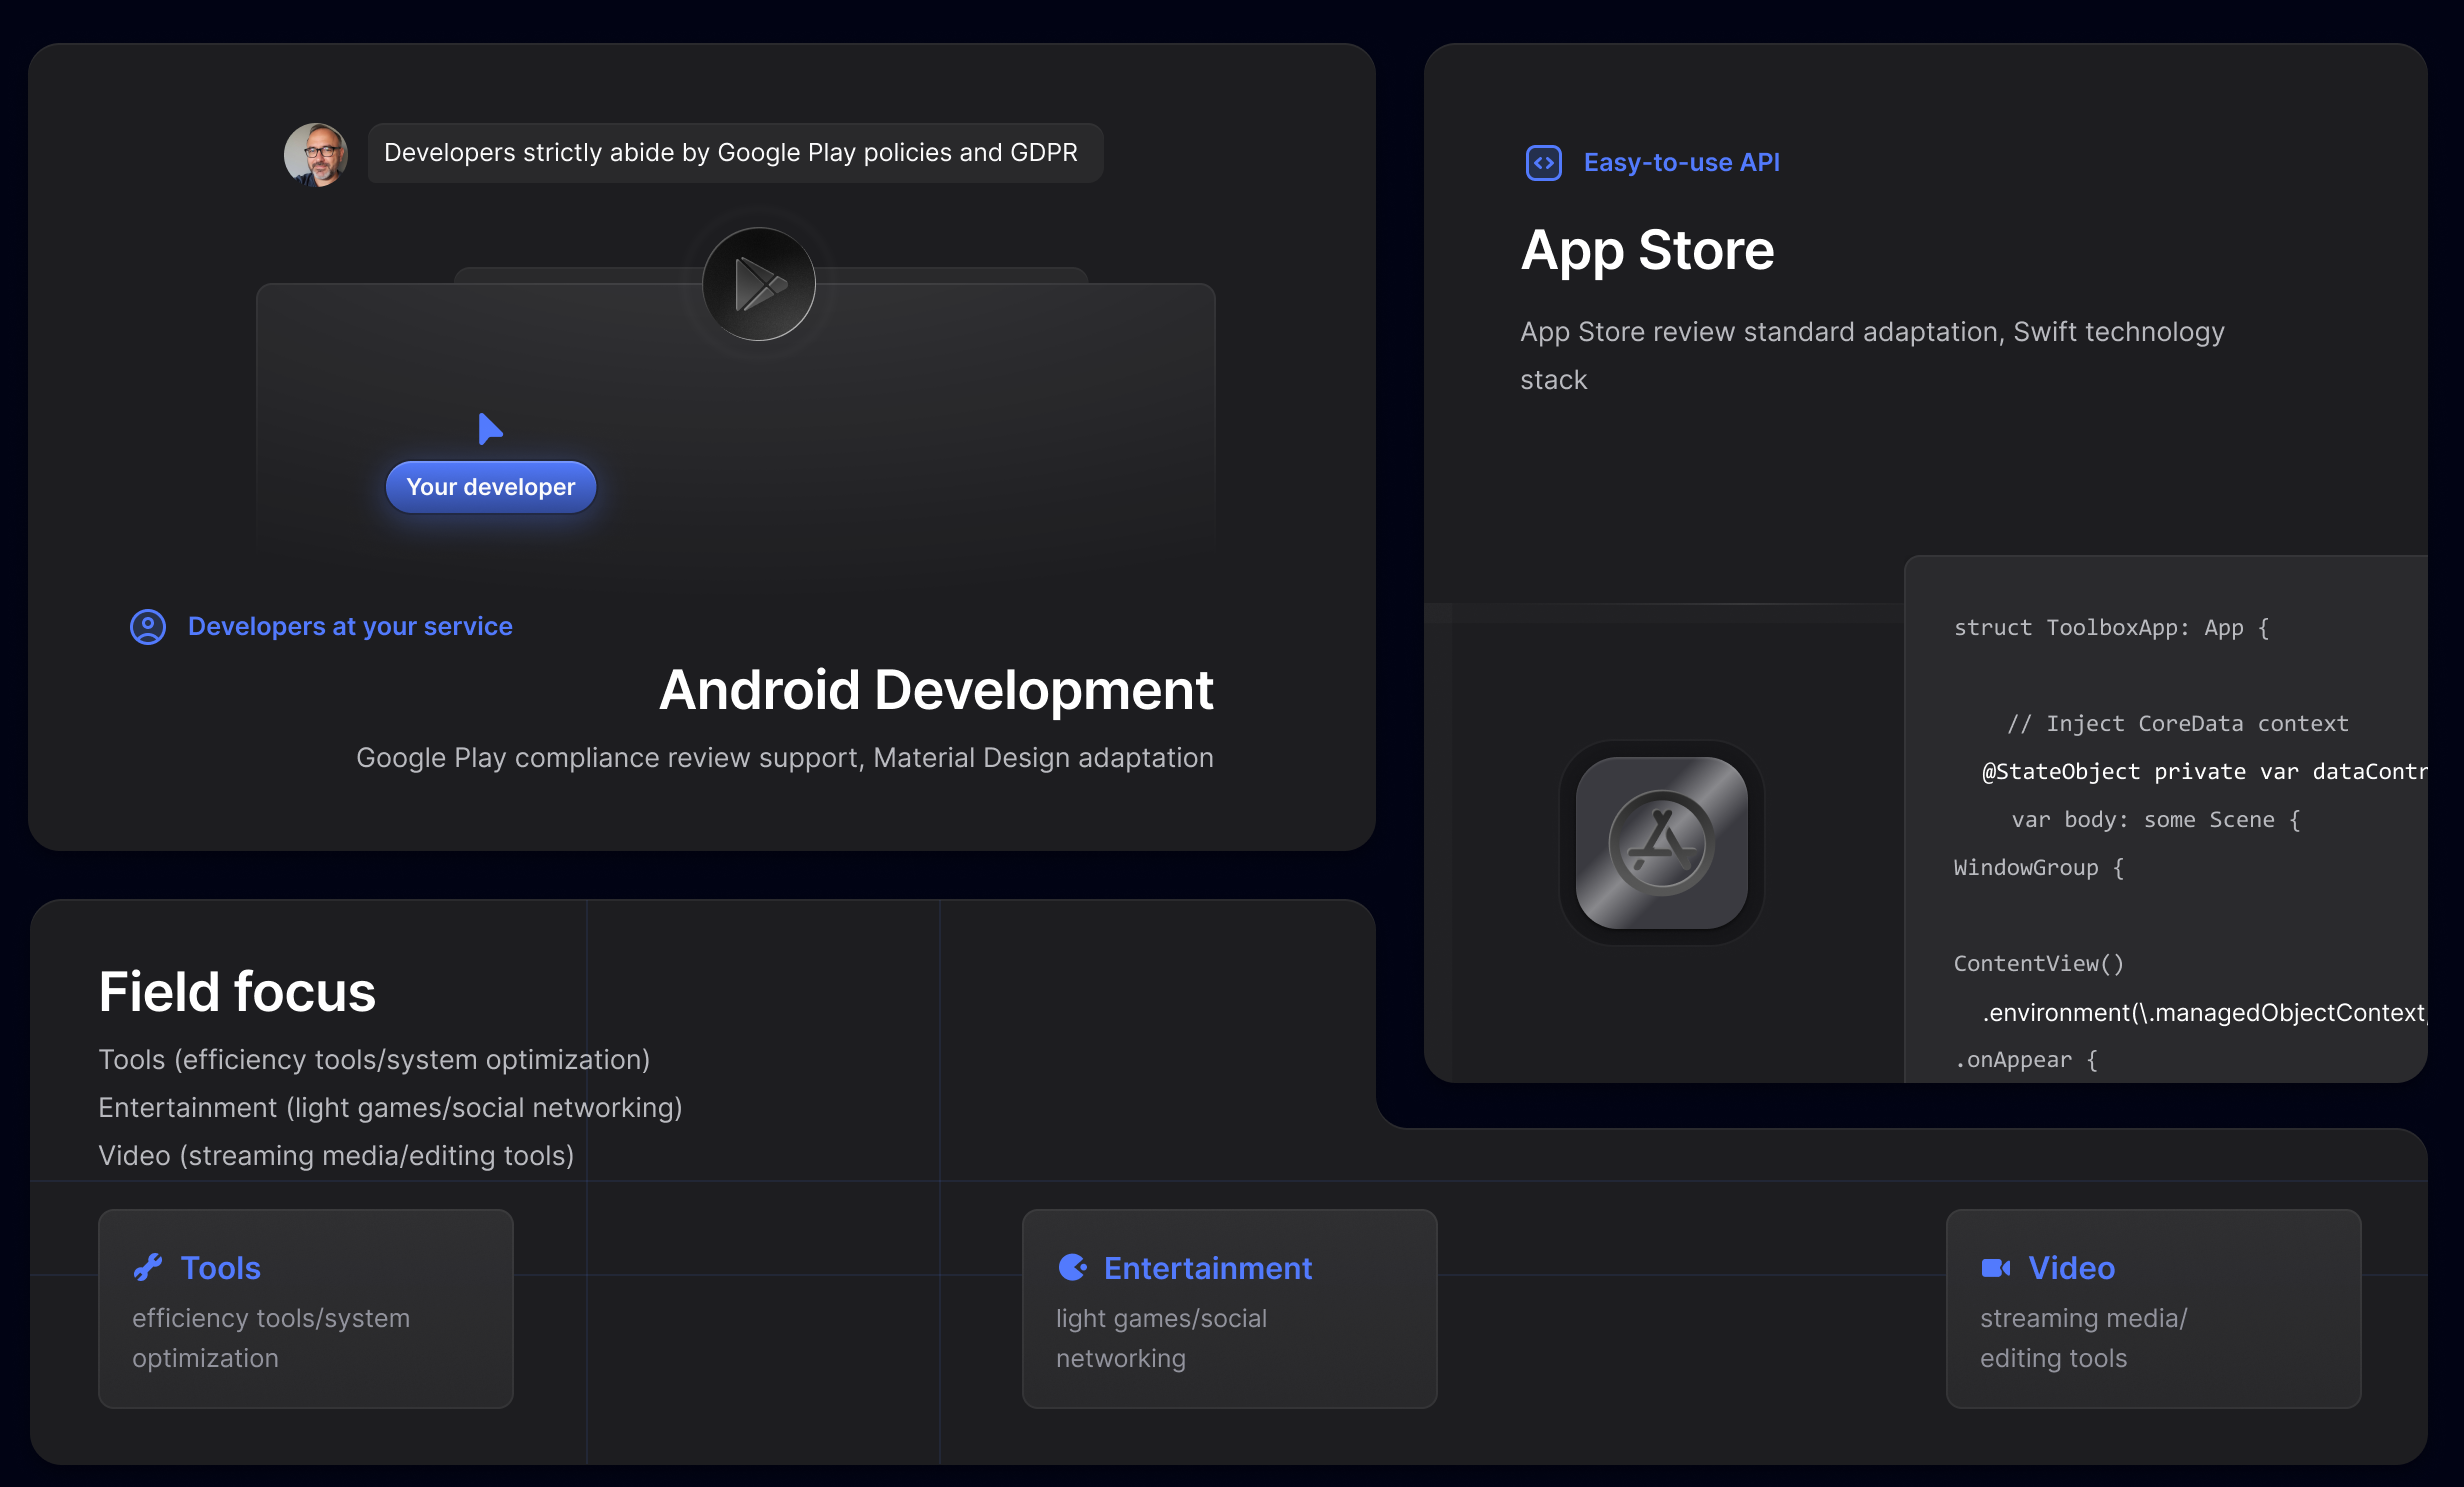Image resolution: width=2464 pixels, height=1487 pixels.
Task: Click the Easy-to-use API code icon
Action: (x=1543, y=163)
